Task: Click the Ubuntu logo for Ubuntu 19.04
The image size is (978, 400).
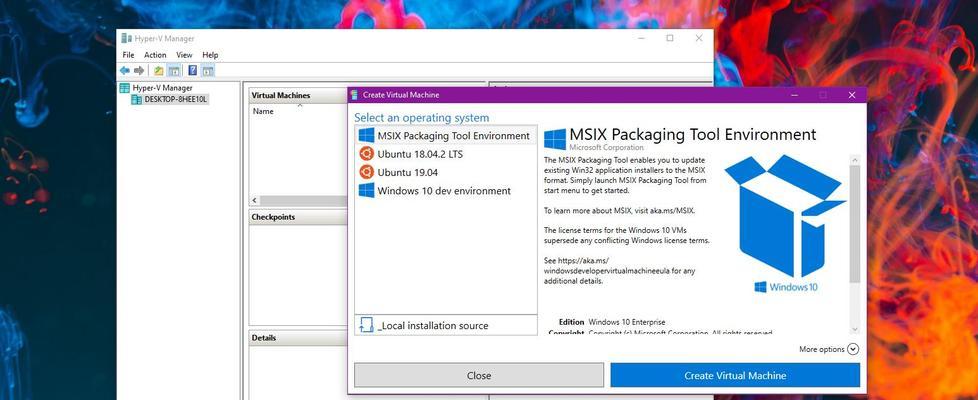Action: (x=367, y=172)
